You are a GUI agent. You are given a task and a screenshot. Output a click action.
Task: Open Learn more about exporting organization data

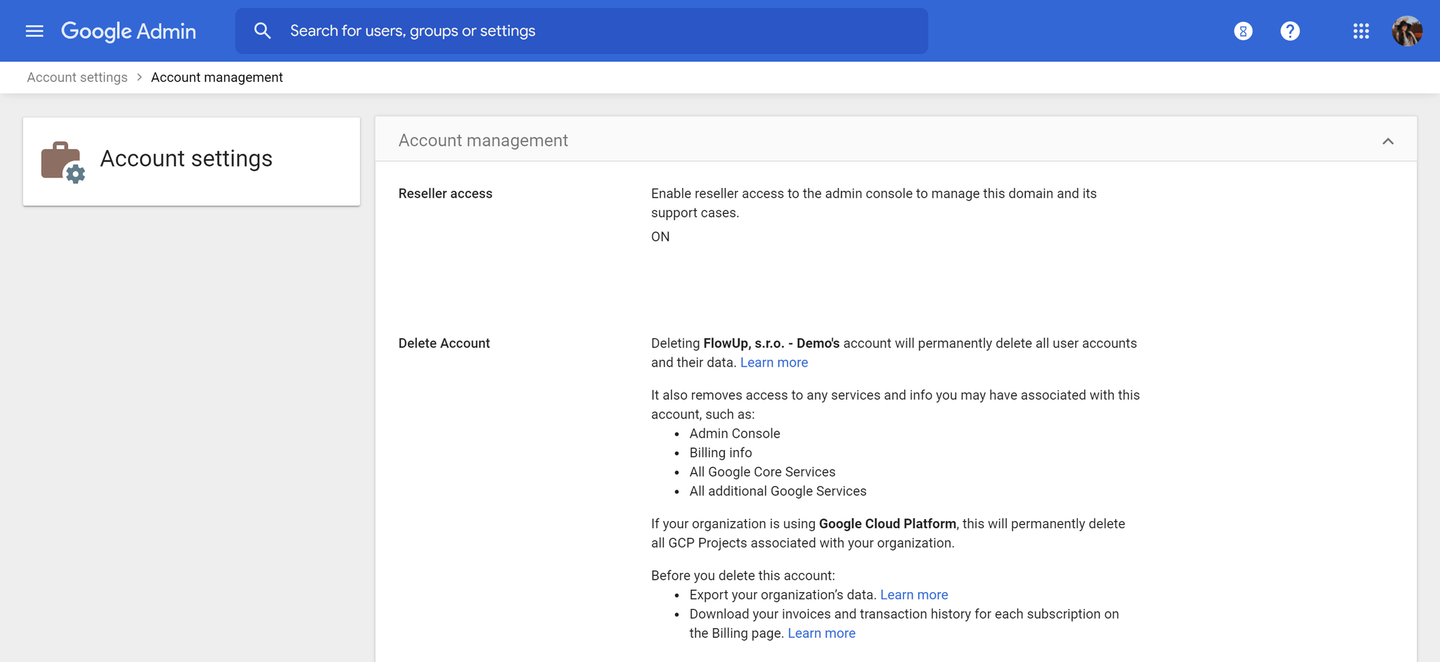914,594
